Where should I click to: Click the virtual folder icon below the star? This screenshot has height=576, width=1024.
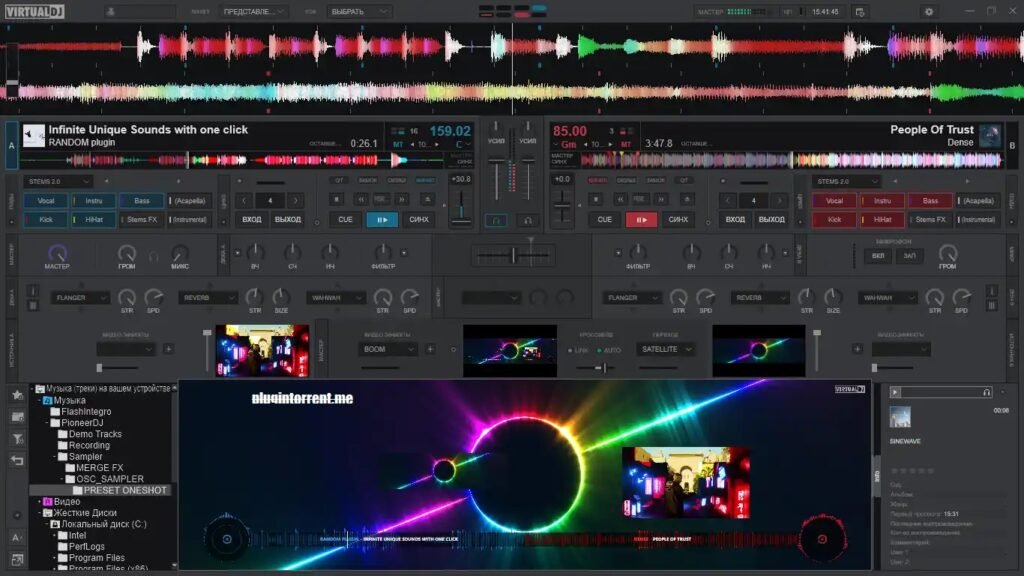pos(18,417)
